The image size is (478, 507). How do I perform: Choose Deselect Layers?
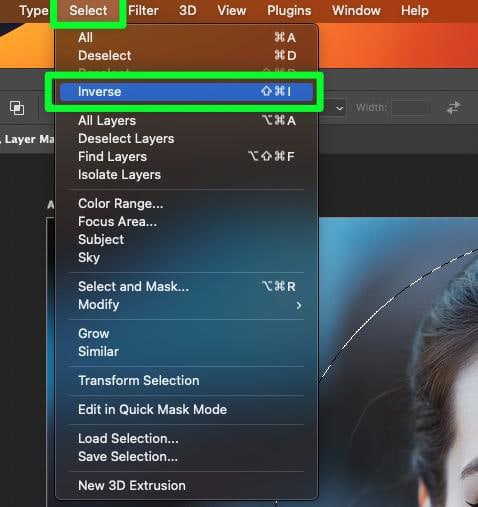(187, 138)
